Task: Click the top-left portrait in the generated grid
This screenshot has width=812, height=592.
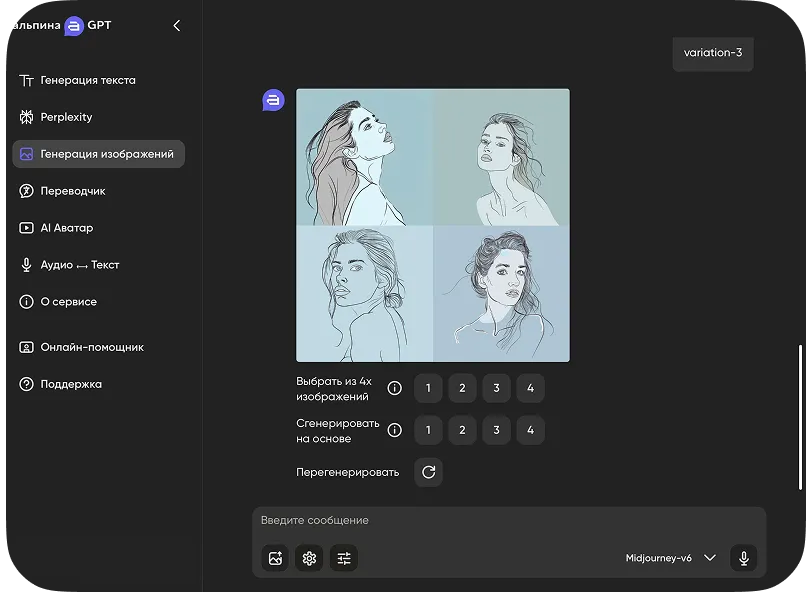Action: coord(364,157)
